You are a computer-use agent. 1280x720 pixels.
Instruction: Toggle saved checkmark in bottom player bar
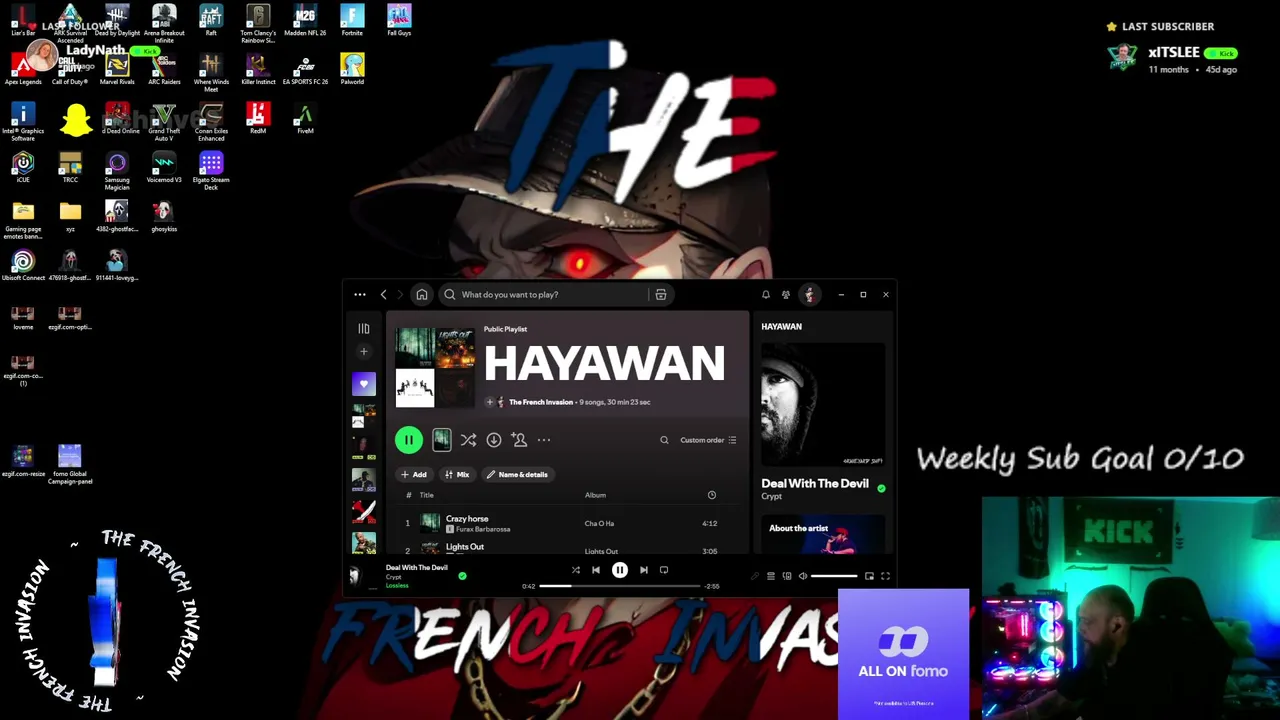[462, 576]
